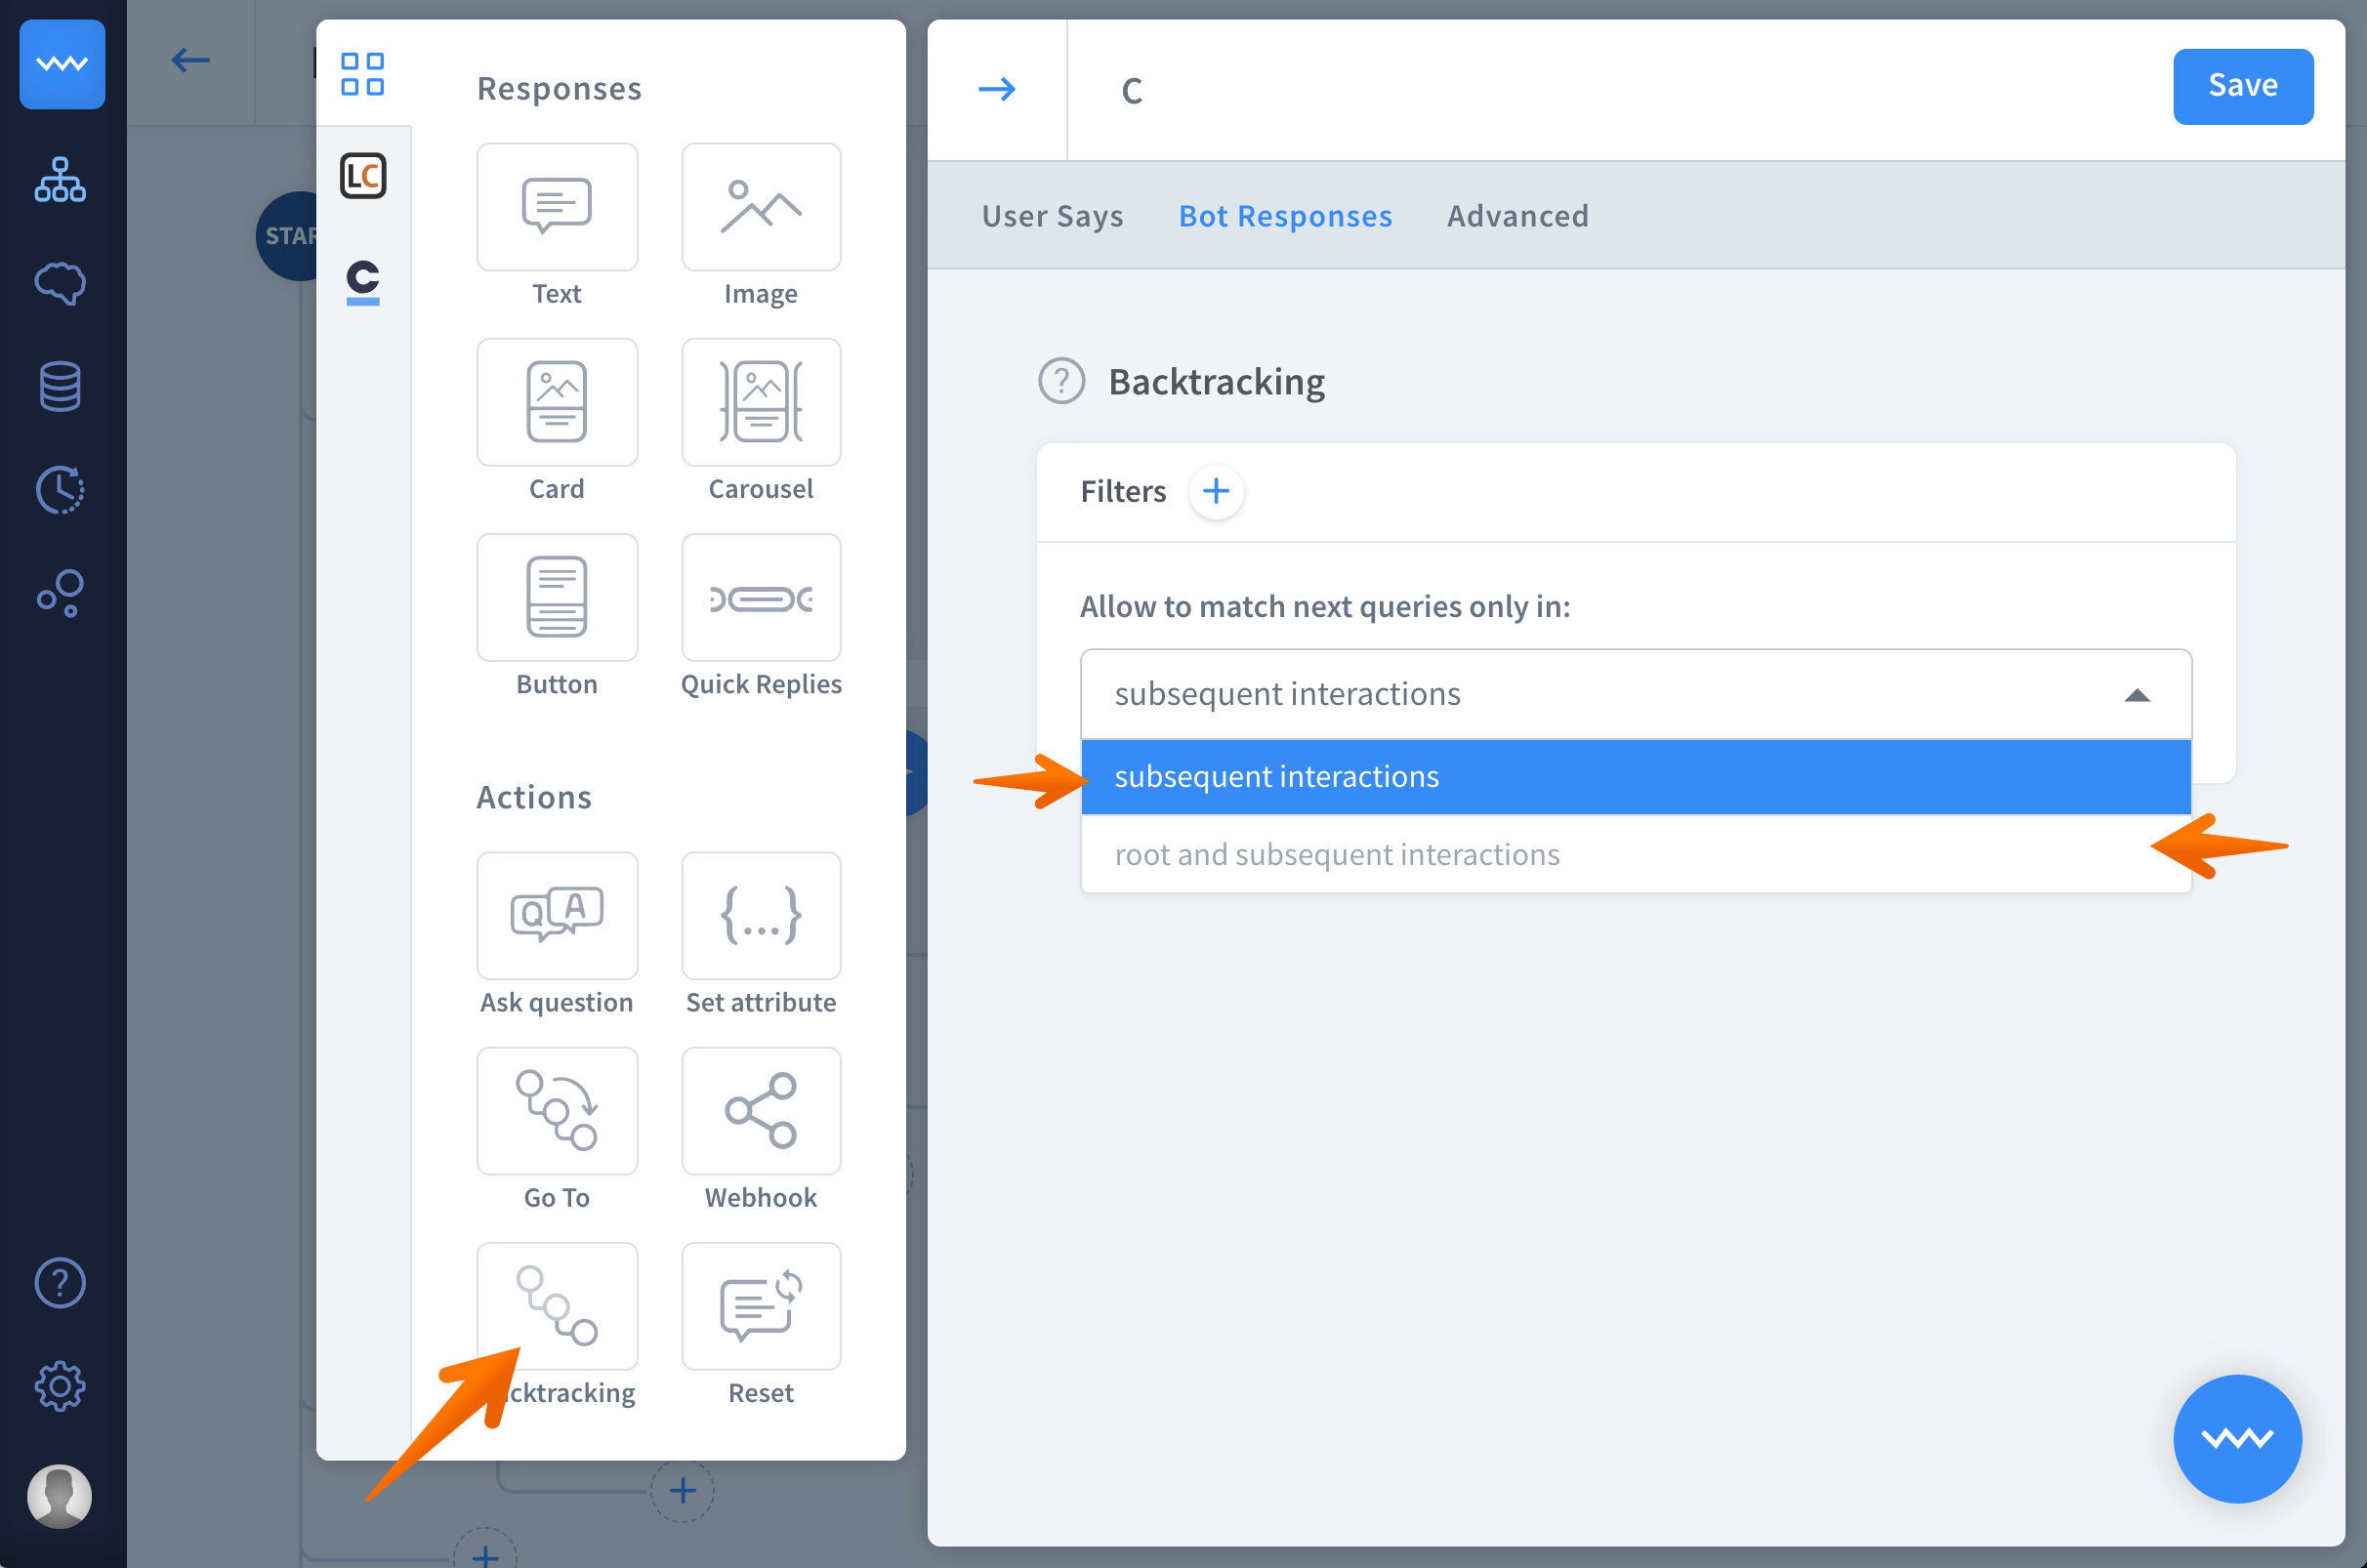Viewport: 2367px width, 1568px height.
Task: Open Stories tree icon in sidebar
Action: click(x=60, y=181)
